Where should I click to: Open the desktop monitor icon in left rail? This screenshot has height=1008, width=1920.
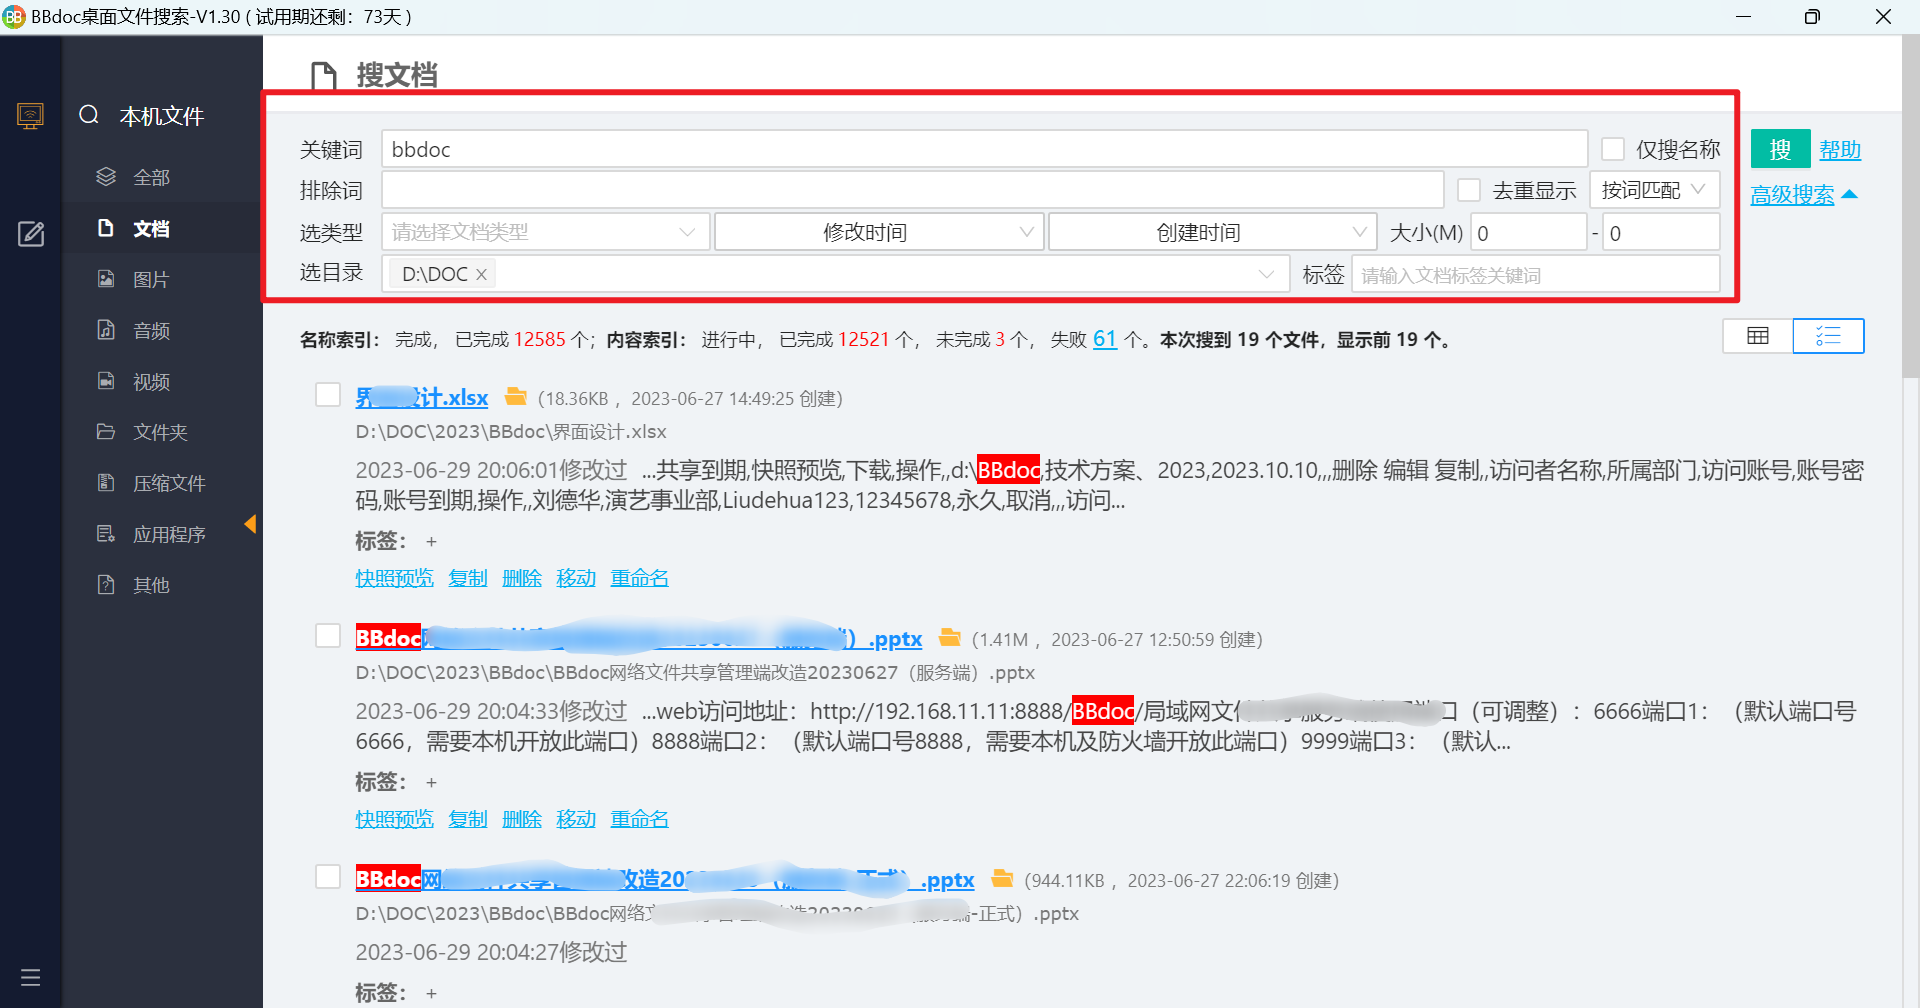(x=31, y=116)
